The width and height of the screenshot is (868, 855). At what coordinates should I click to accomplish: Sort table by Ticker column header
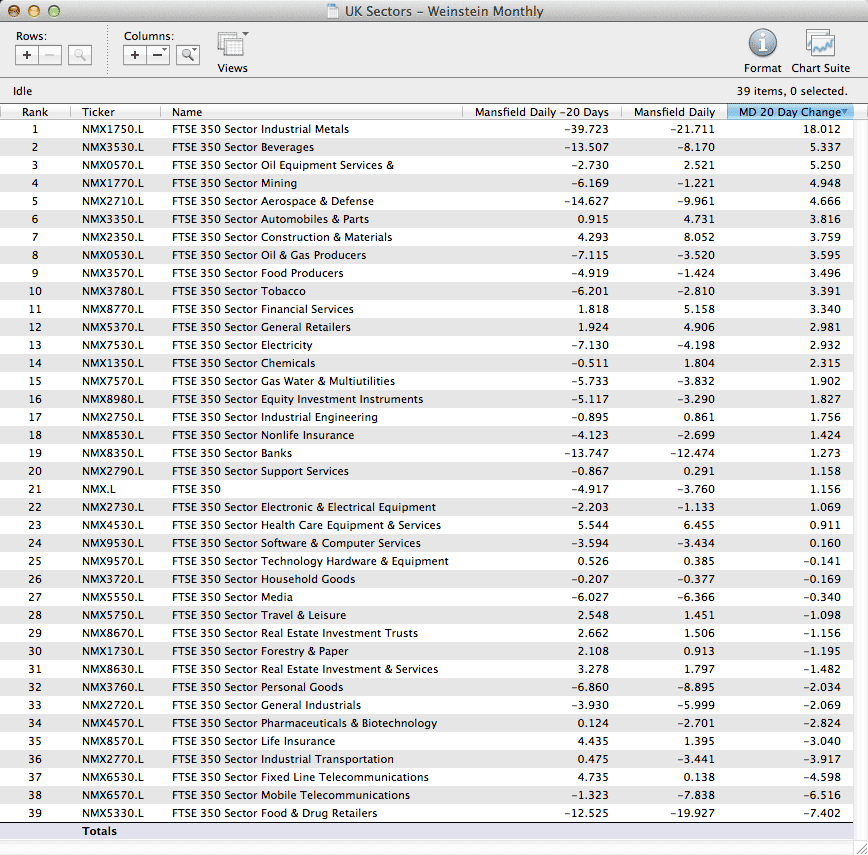coord(98,112)
